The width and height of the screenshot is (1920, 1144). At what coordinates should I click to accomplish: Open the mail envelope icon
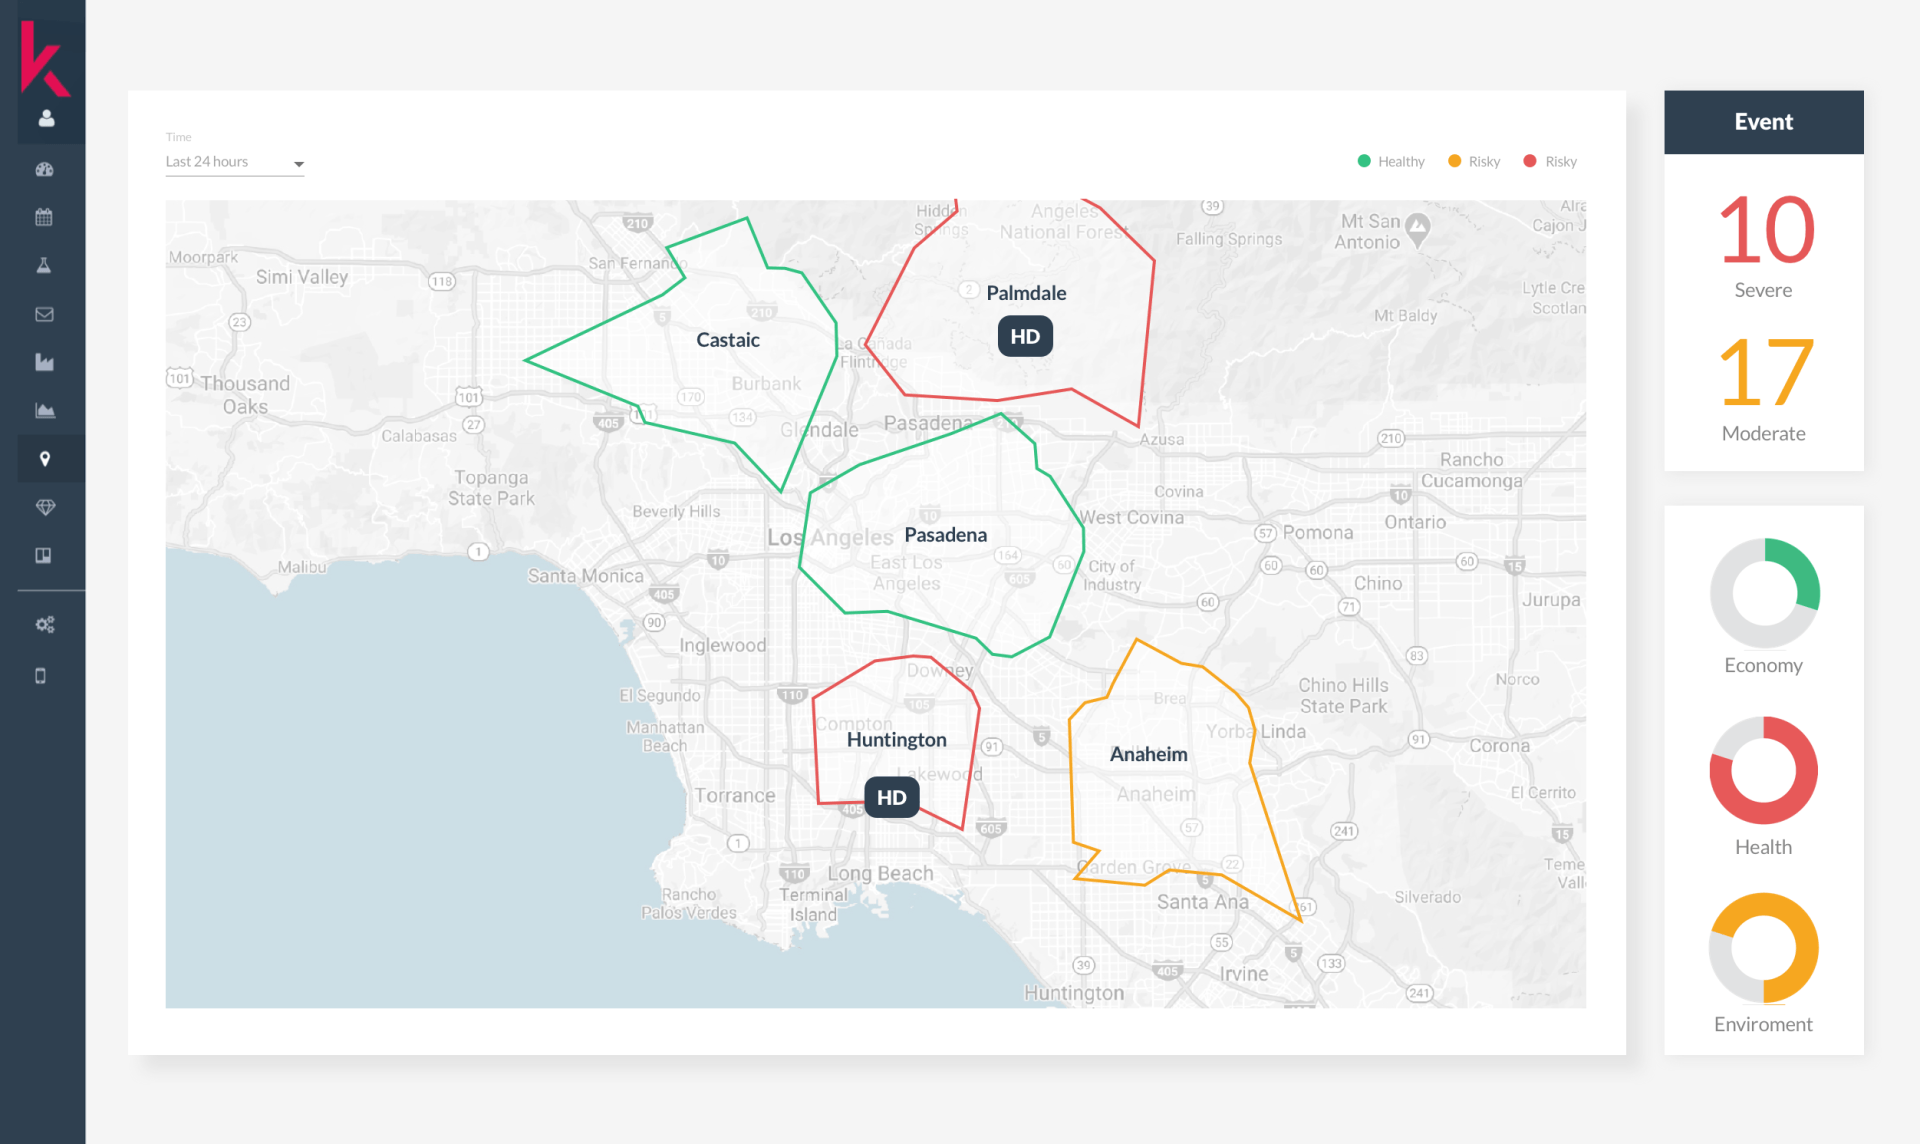[x=44, y=314]
